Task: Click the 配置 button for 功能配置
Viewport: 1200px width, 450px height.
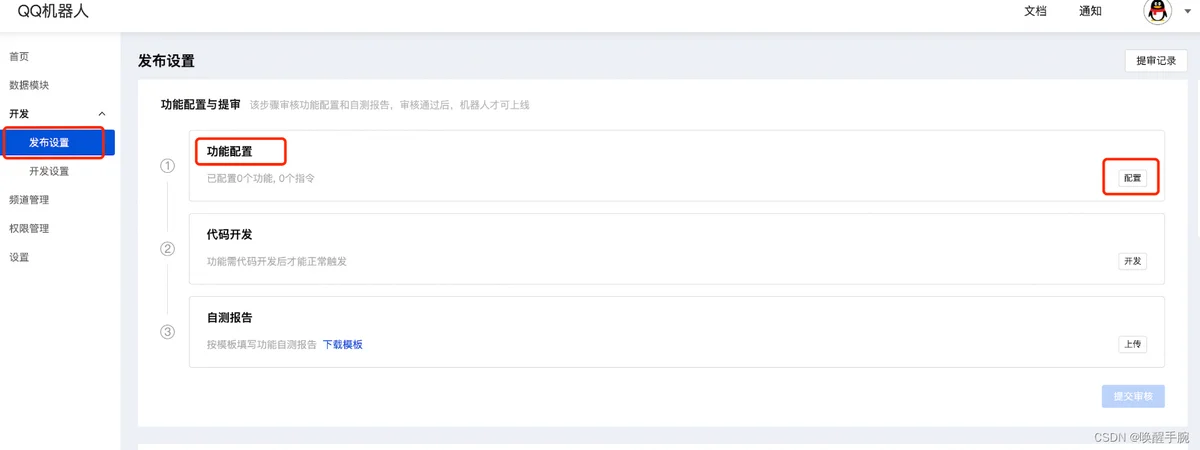Action: [x=1132, y=178]
